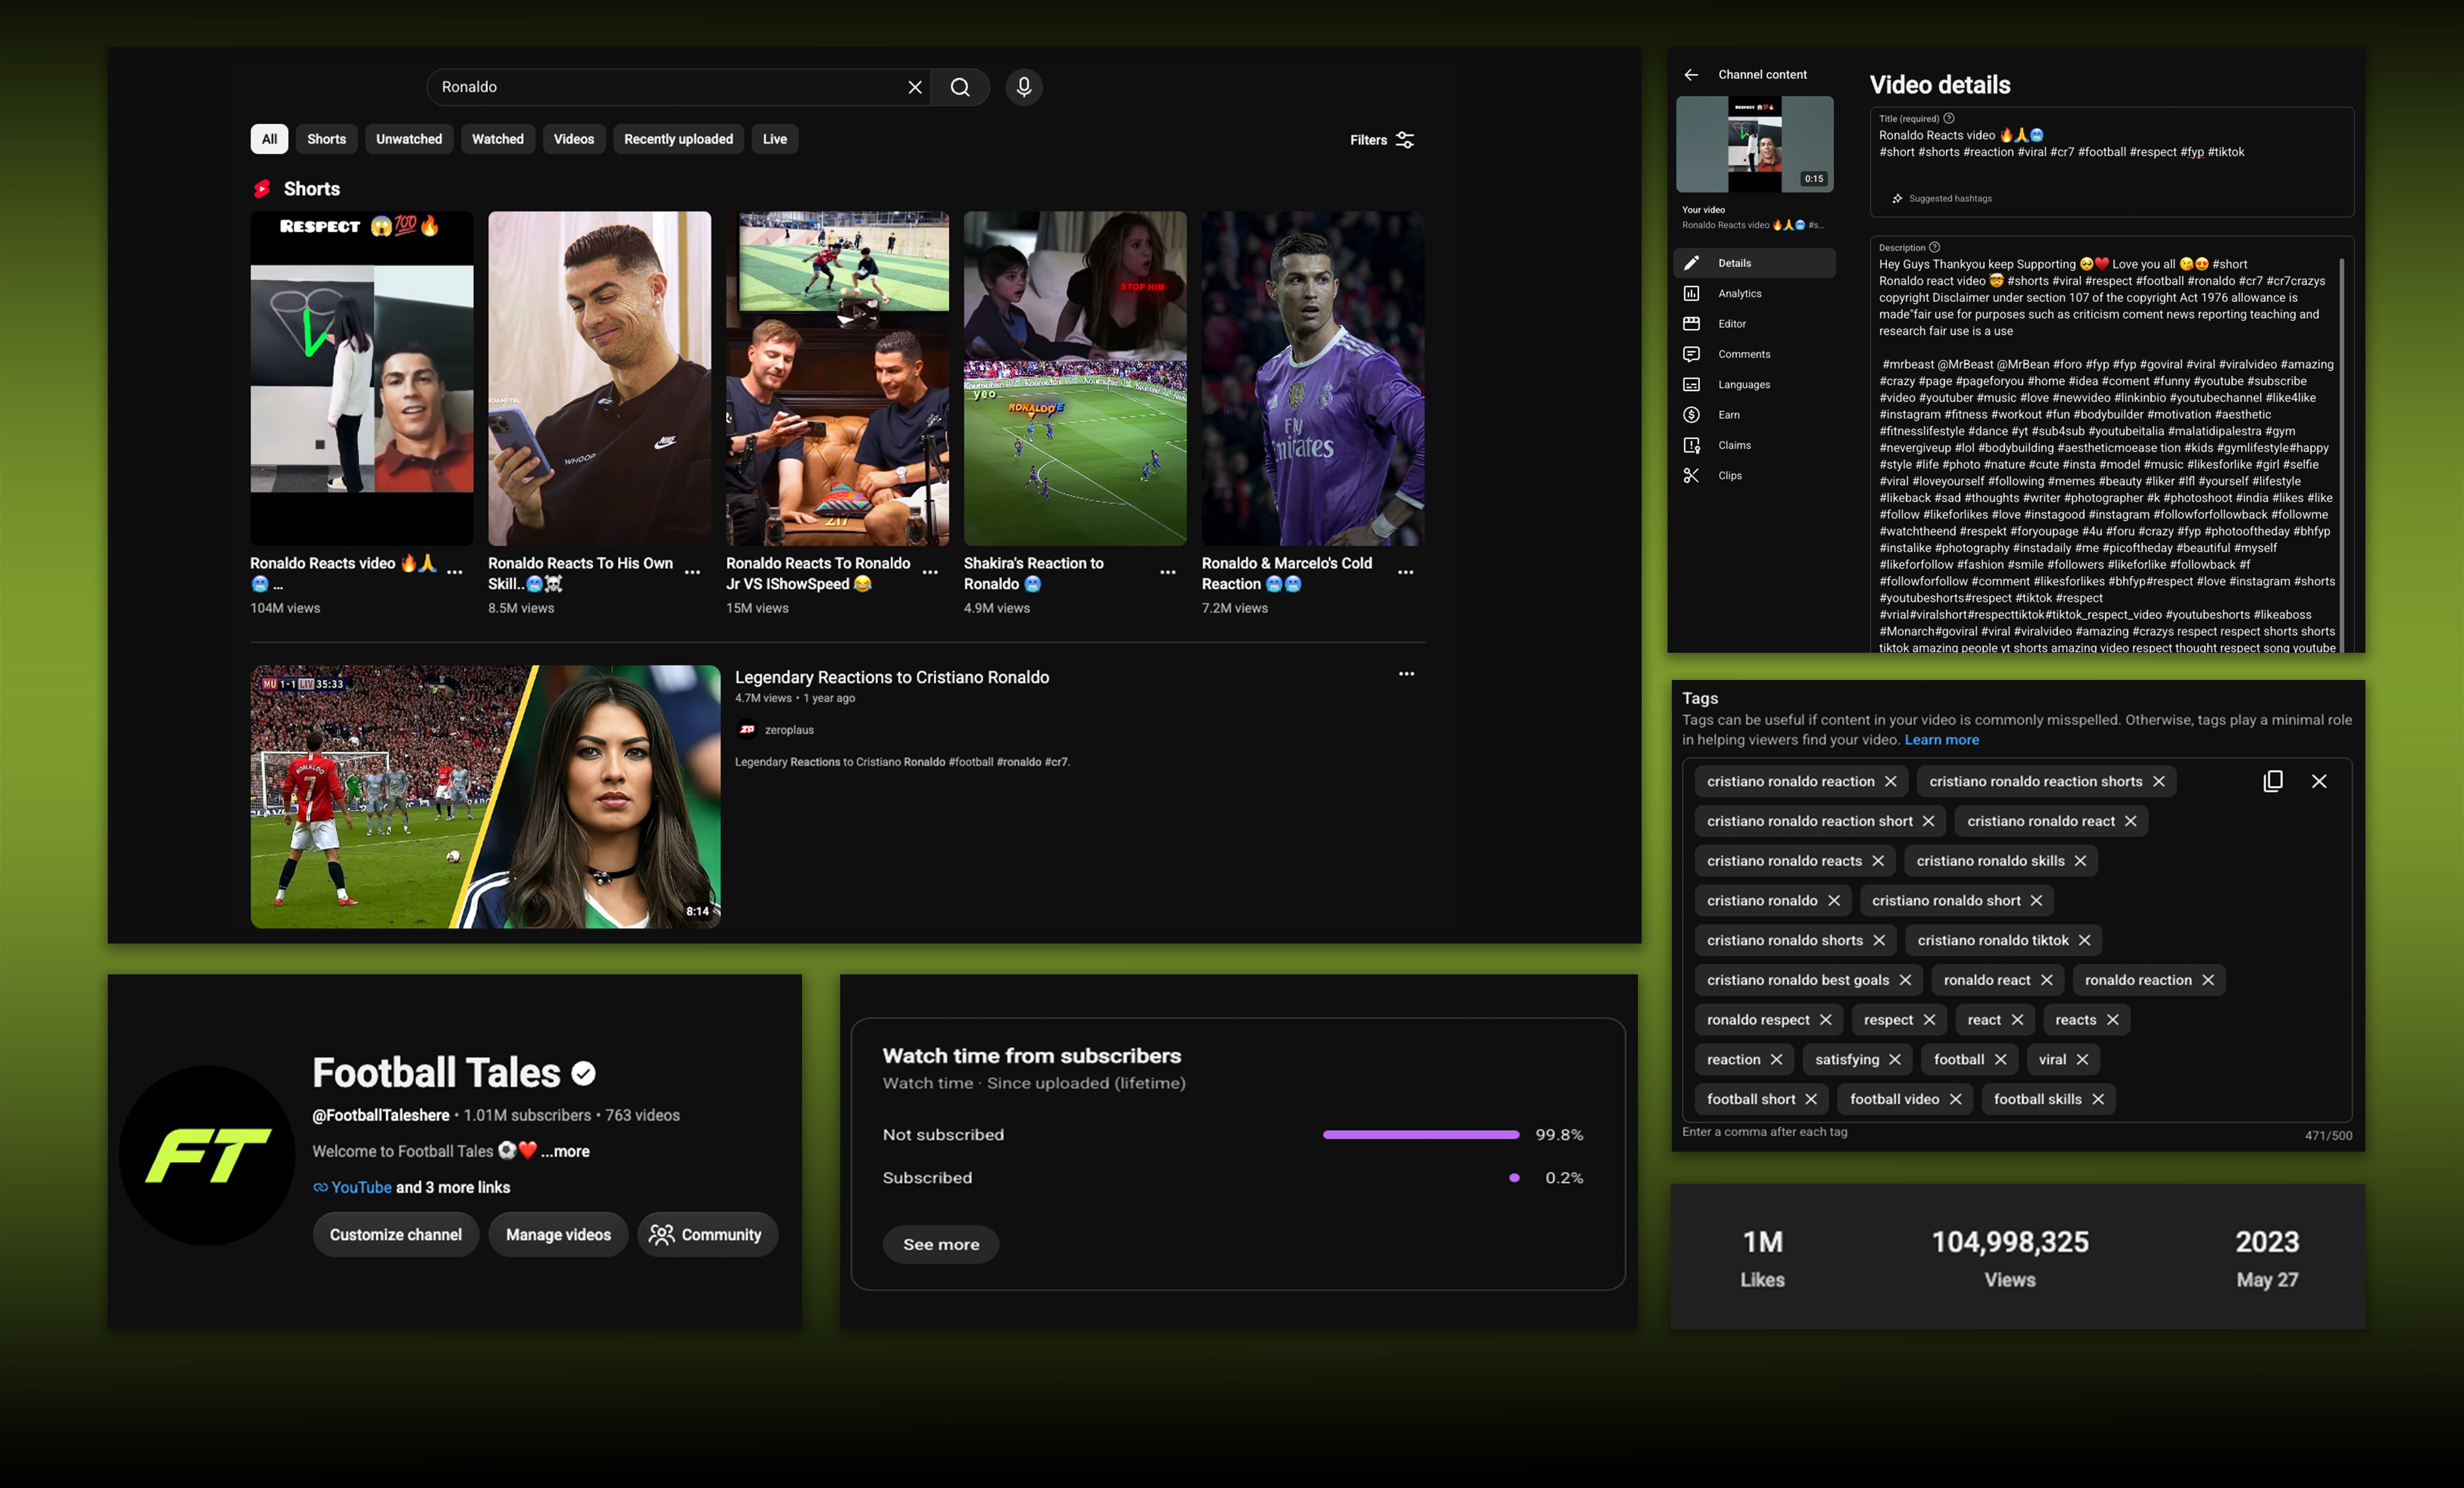Click the magnifying glass search button
This screenshot has height=1488, width=2464.
[960, 87]
